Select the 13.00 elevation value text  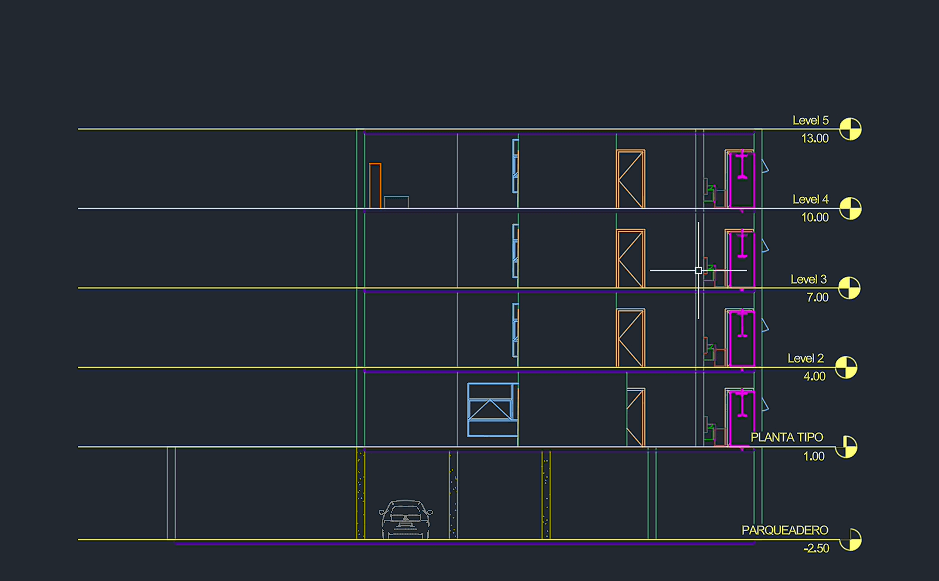tap(814, 139)
